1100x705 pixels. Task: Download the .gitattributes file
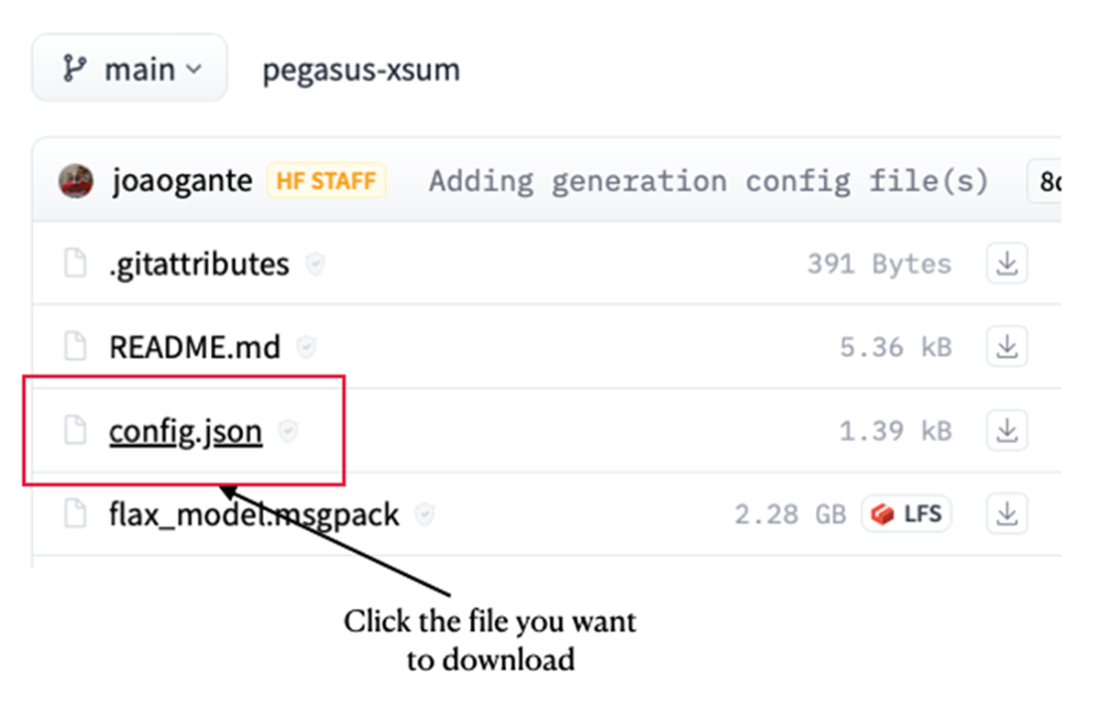tap(1007, 264)
